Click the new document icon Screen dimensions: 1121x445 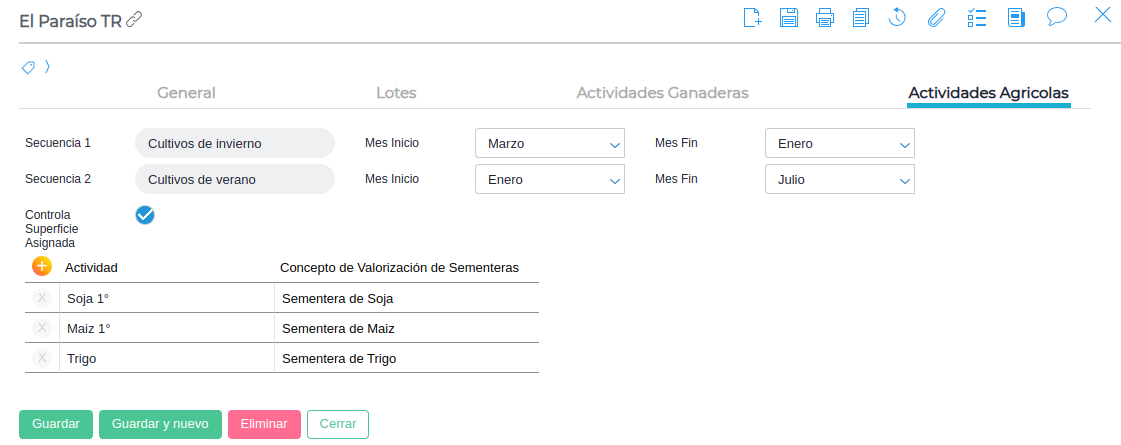pos(753,17)
